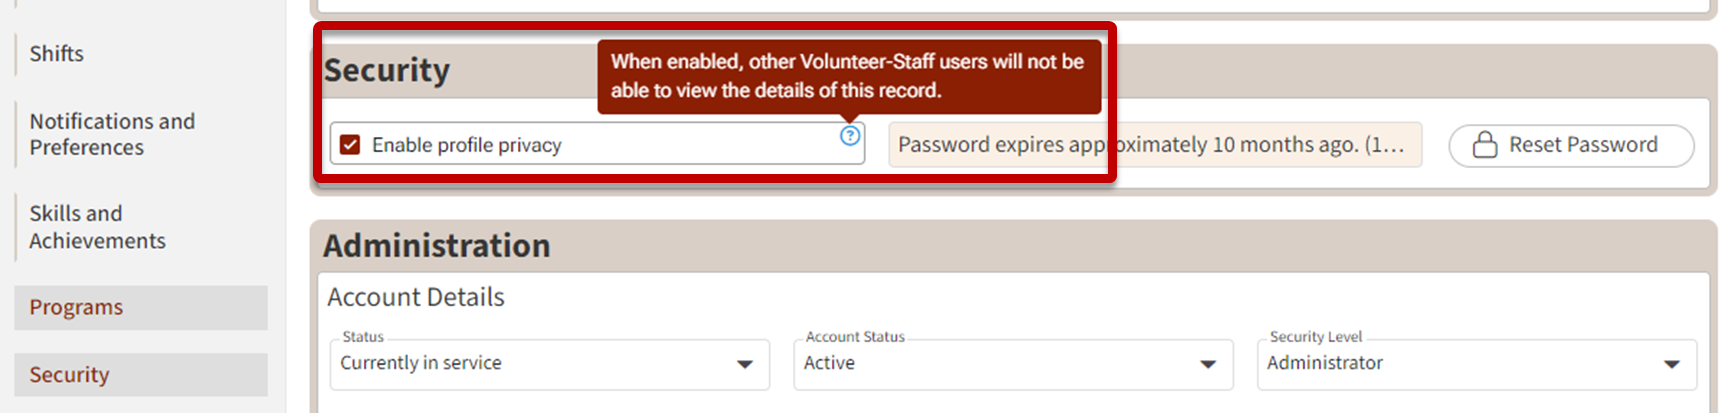Click the padlock icon on Reset Password

(1485, 145)
